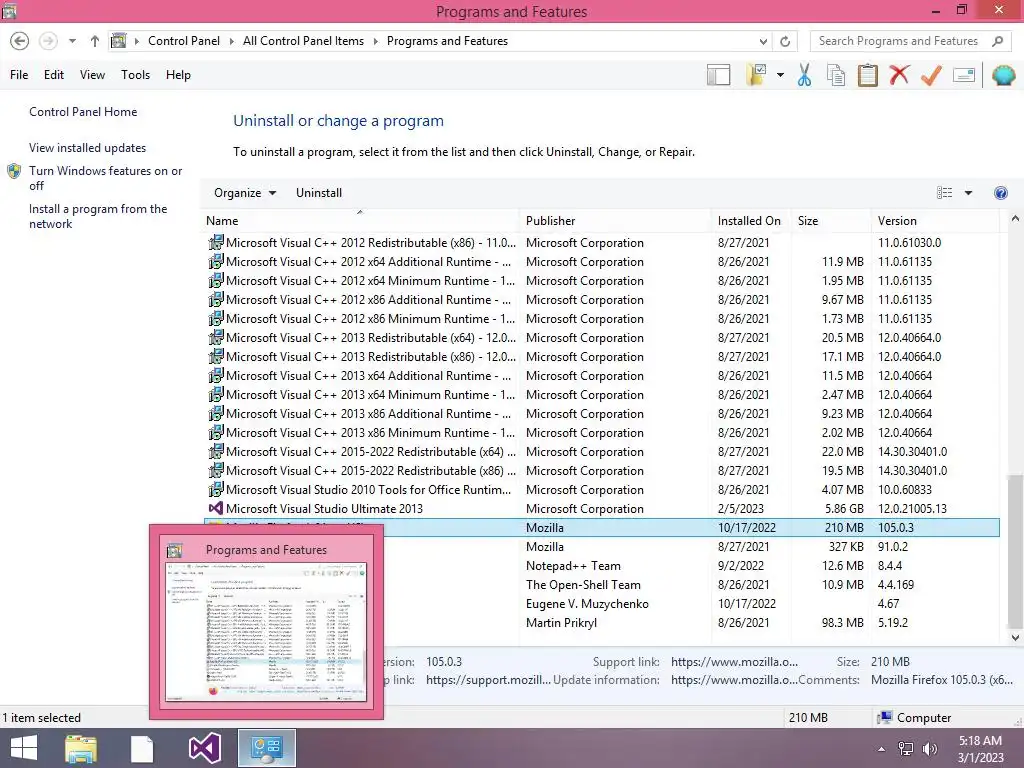1024x768 pixels.
Task: Open recent locations dropdown arrow
Action: click(x=72, y=41)
